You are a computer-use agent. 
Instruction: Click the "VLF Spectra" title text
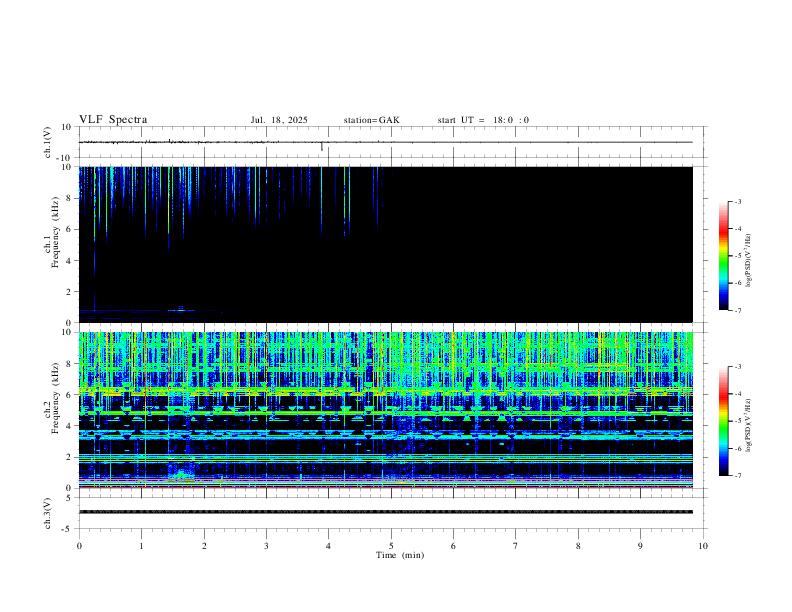pyautogui.click(x=113, y=120)
